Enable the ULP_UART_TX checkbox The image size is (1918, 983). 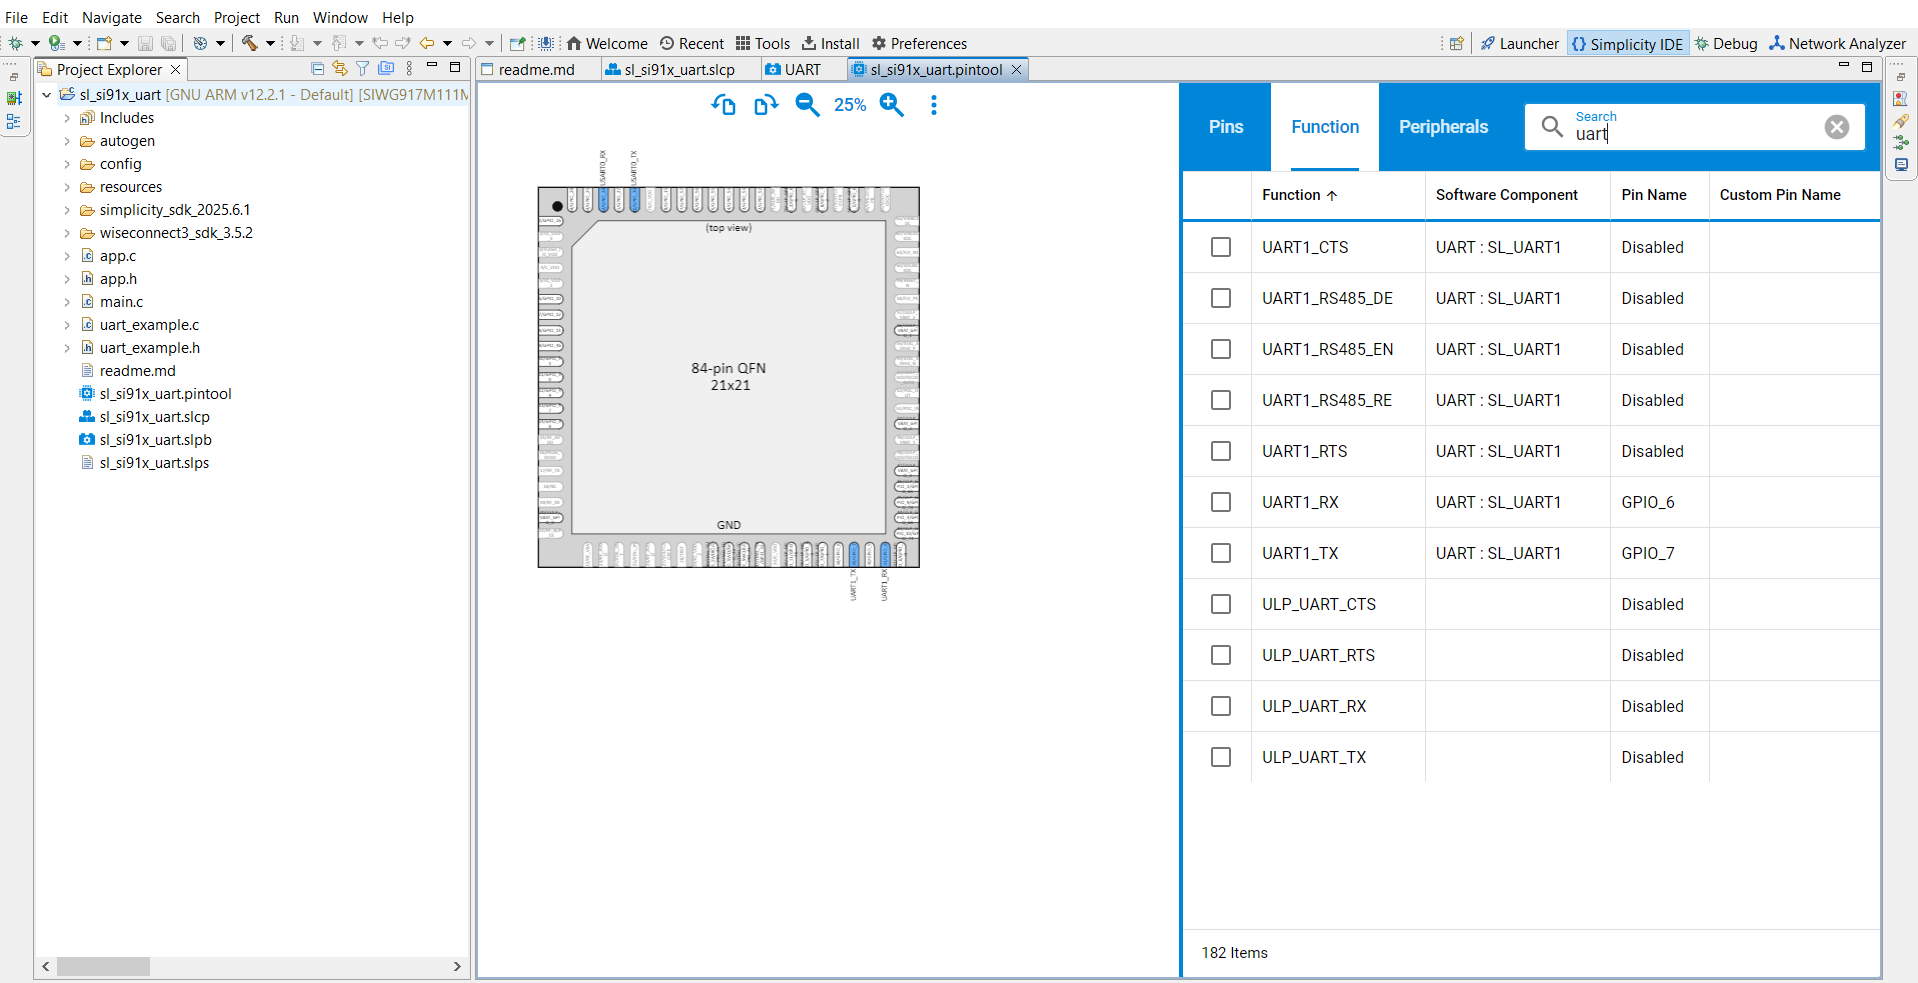(x=1221, y=757)
